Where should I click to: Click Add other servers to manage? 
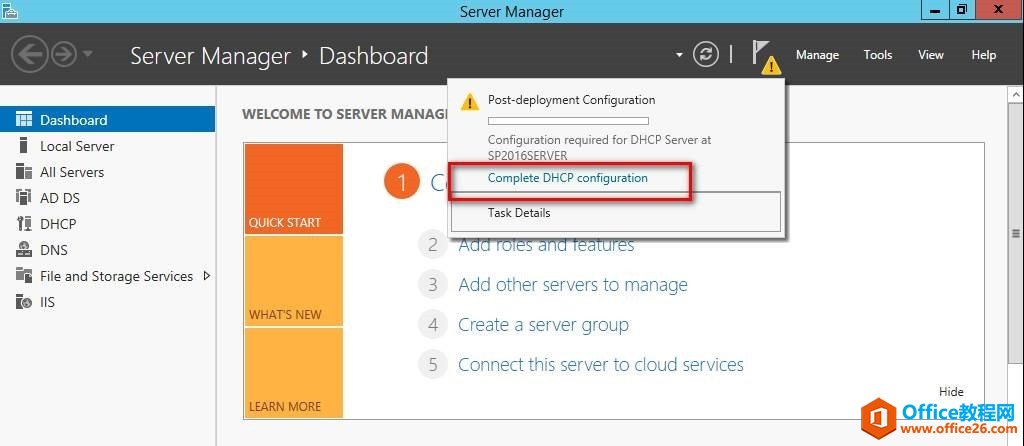(x=573, y=285)
